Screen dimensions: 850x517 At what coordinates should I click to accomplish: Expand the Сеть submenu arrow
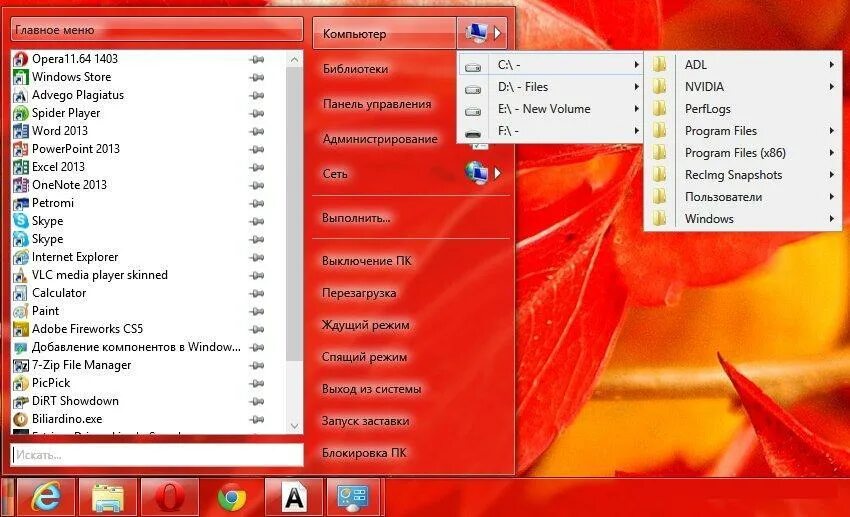[497, 173]
